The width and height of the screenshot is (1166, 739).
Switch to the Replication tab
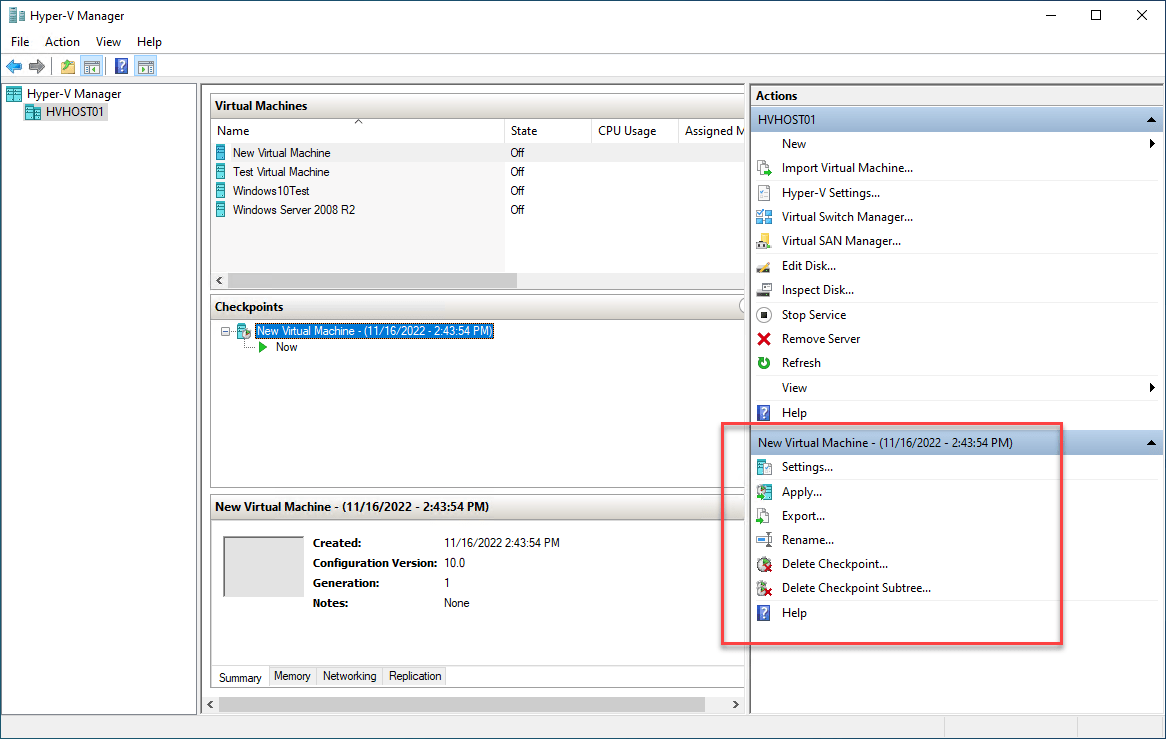coord(415,676)
